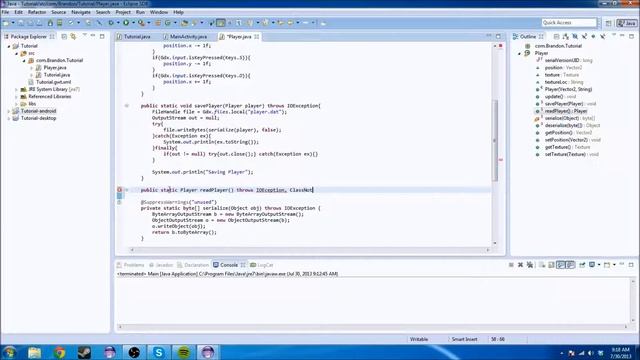Image resolution: width=640 pixels, height=360 pixels.
Task: Click Sort alphabetically icon in Outline
Action: 565,36
